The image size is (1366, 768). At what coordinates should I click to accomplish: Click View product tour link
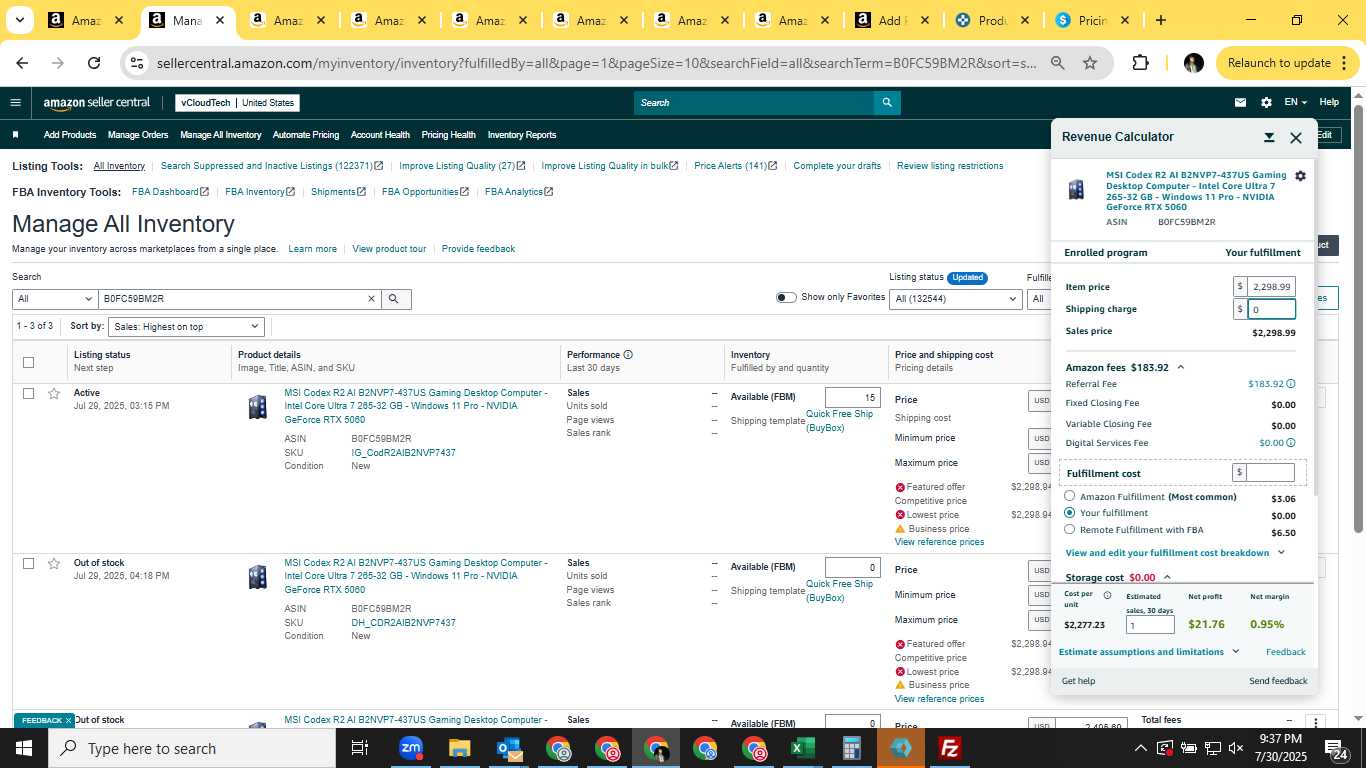389,248
